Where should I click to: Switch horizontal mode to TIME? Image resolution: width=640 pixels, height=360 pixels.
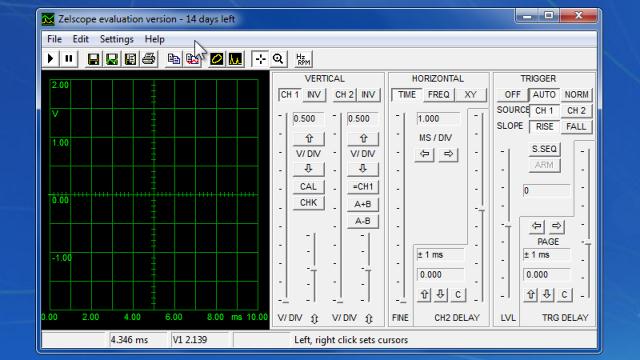[x=407, y=95]
